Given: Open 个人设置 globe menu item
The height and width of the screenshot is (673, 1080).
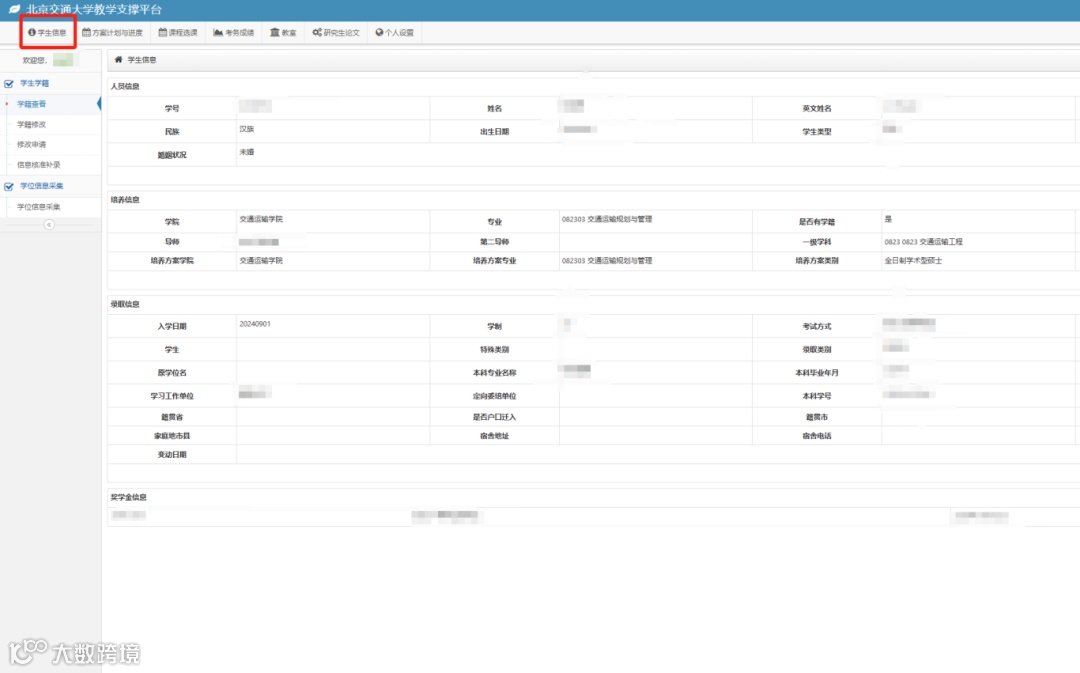Looking at the screenshot, I should point(395,32).
